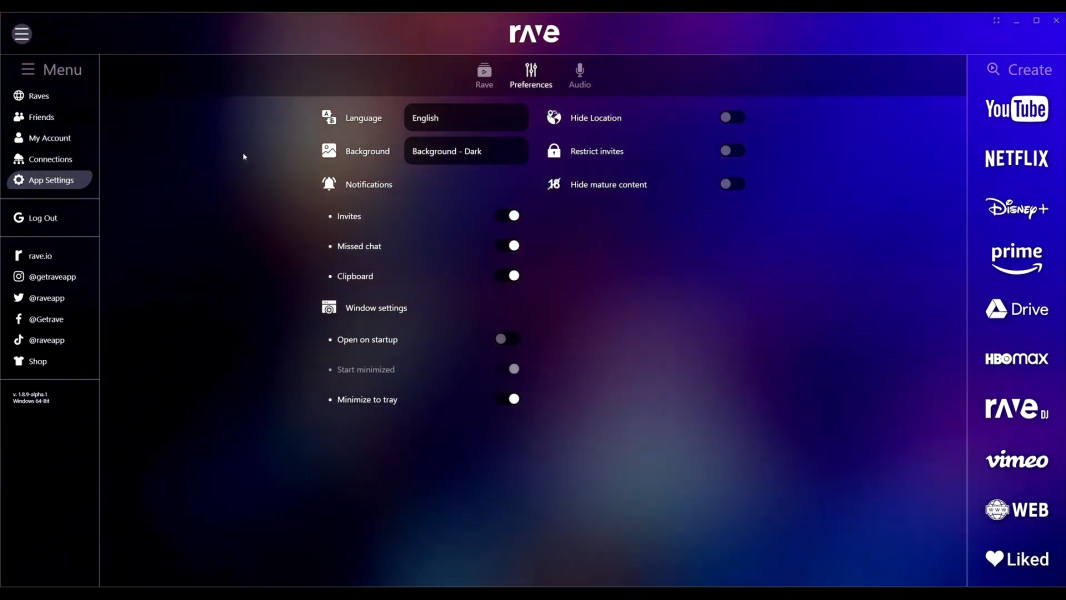Toggle Hide mature content switch
The width and height of the screenshot is (1066, 600).
tap(732, 184)
